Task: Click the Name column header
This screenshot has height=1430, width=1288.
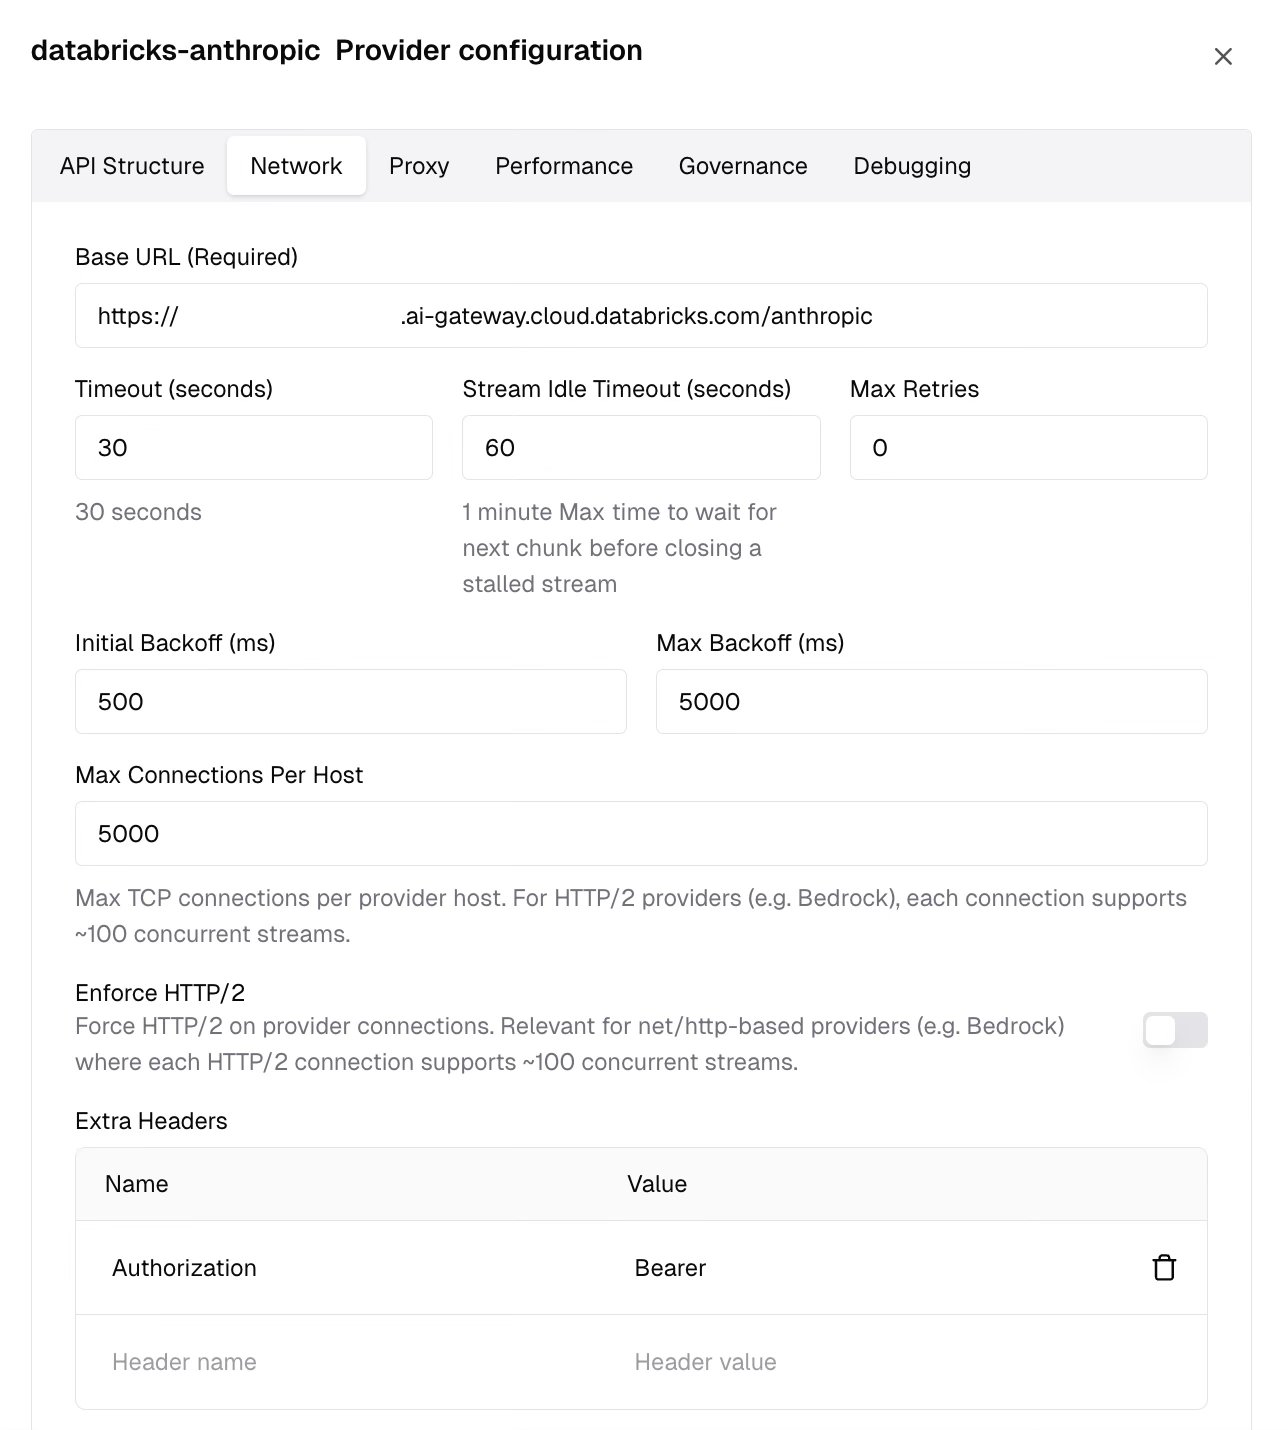Action: click(x=137, y=1184)
